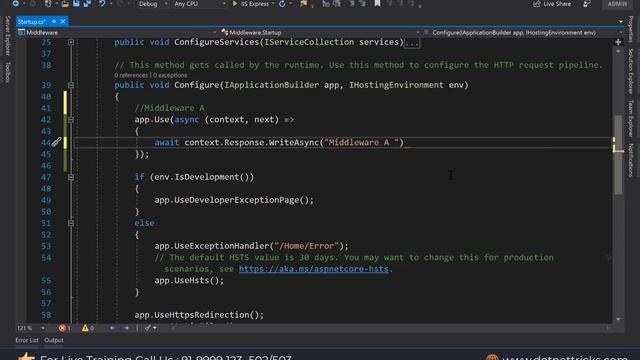Click the Live Share button label

557,4
